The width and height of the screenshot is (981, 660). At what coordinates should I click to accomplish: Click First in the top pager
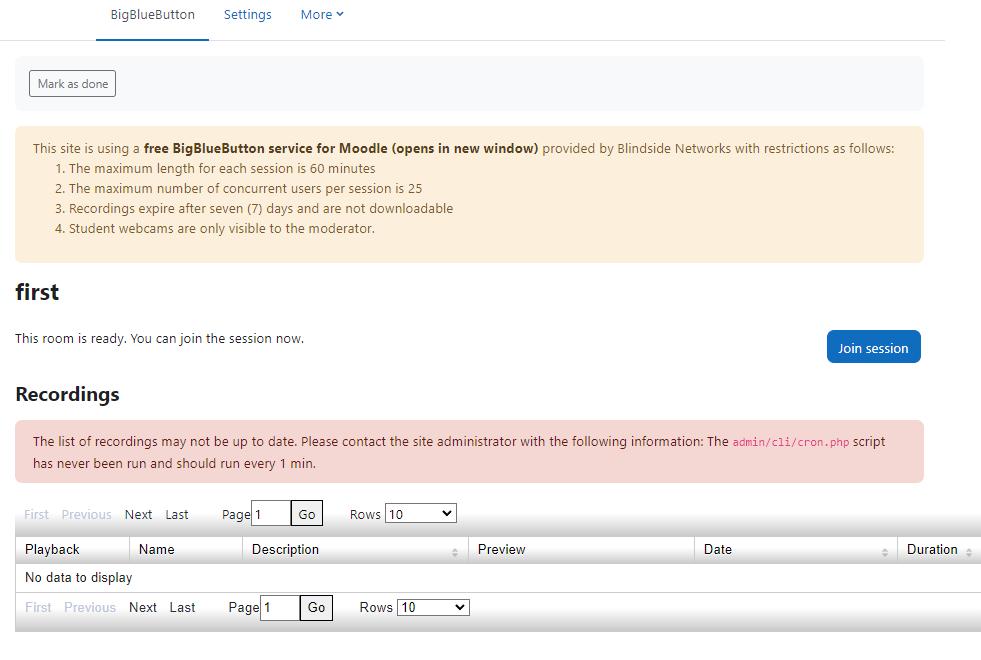pos(36,515)
